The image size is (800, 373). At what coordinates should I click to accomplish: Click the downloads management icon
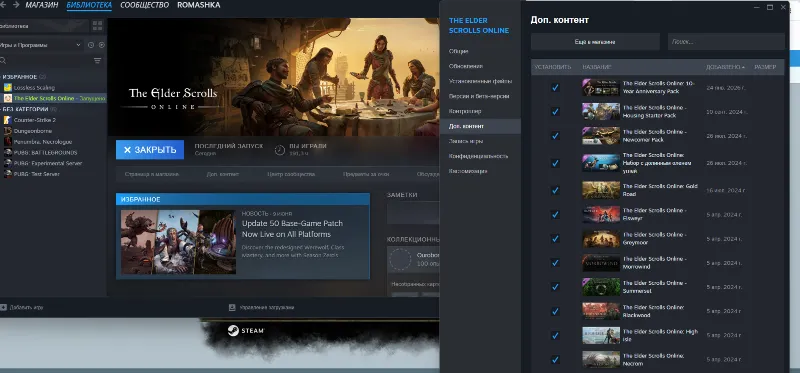point(232,307)
